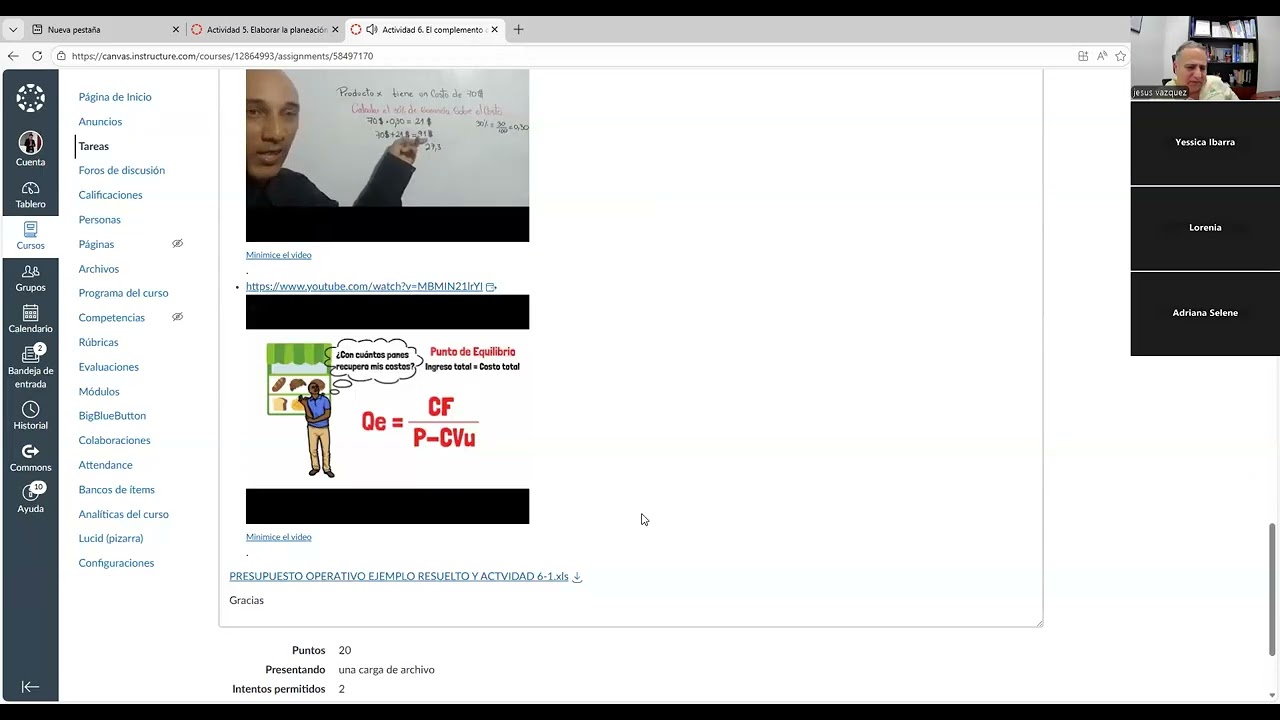Toggle visibility eye next to Páginas

[x=177, y=244]
